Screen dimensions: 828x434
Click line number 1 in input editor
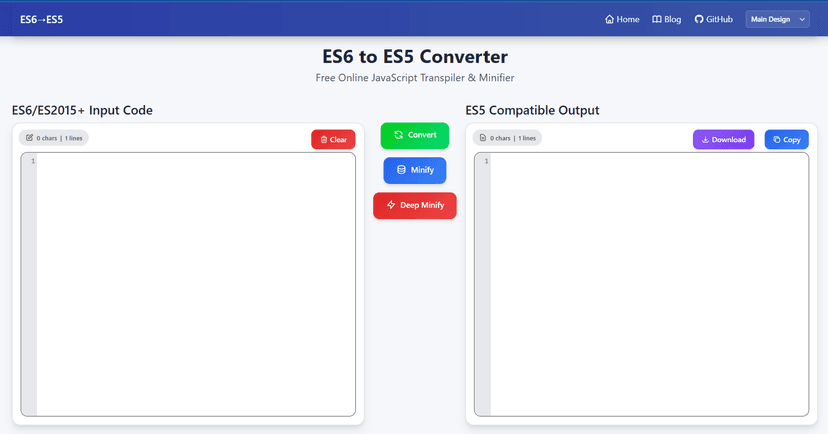pos(33,161)
